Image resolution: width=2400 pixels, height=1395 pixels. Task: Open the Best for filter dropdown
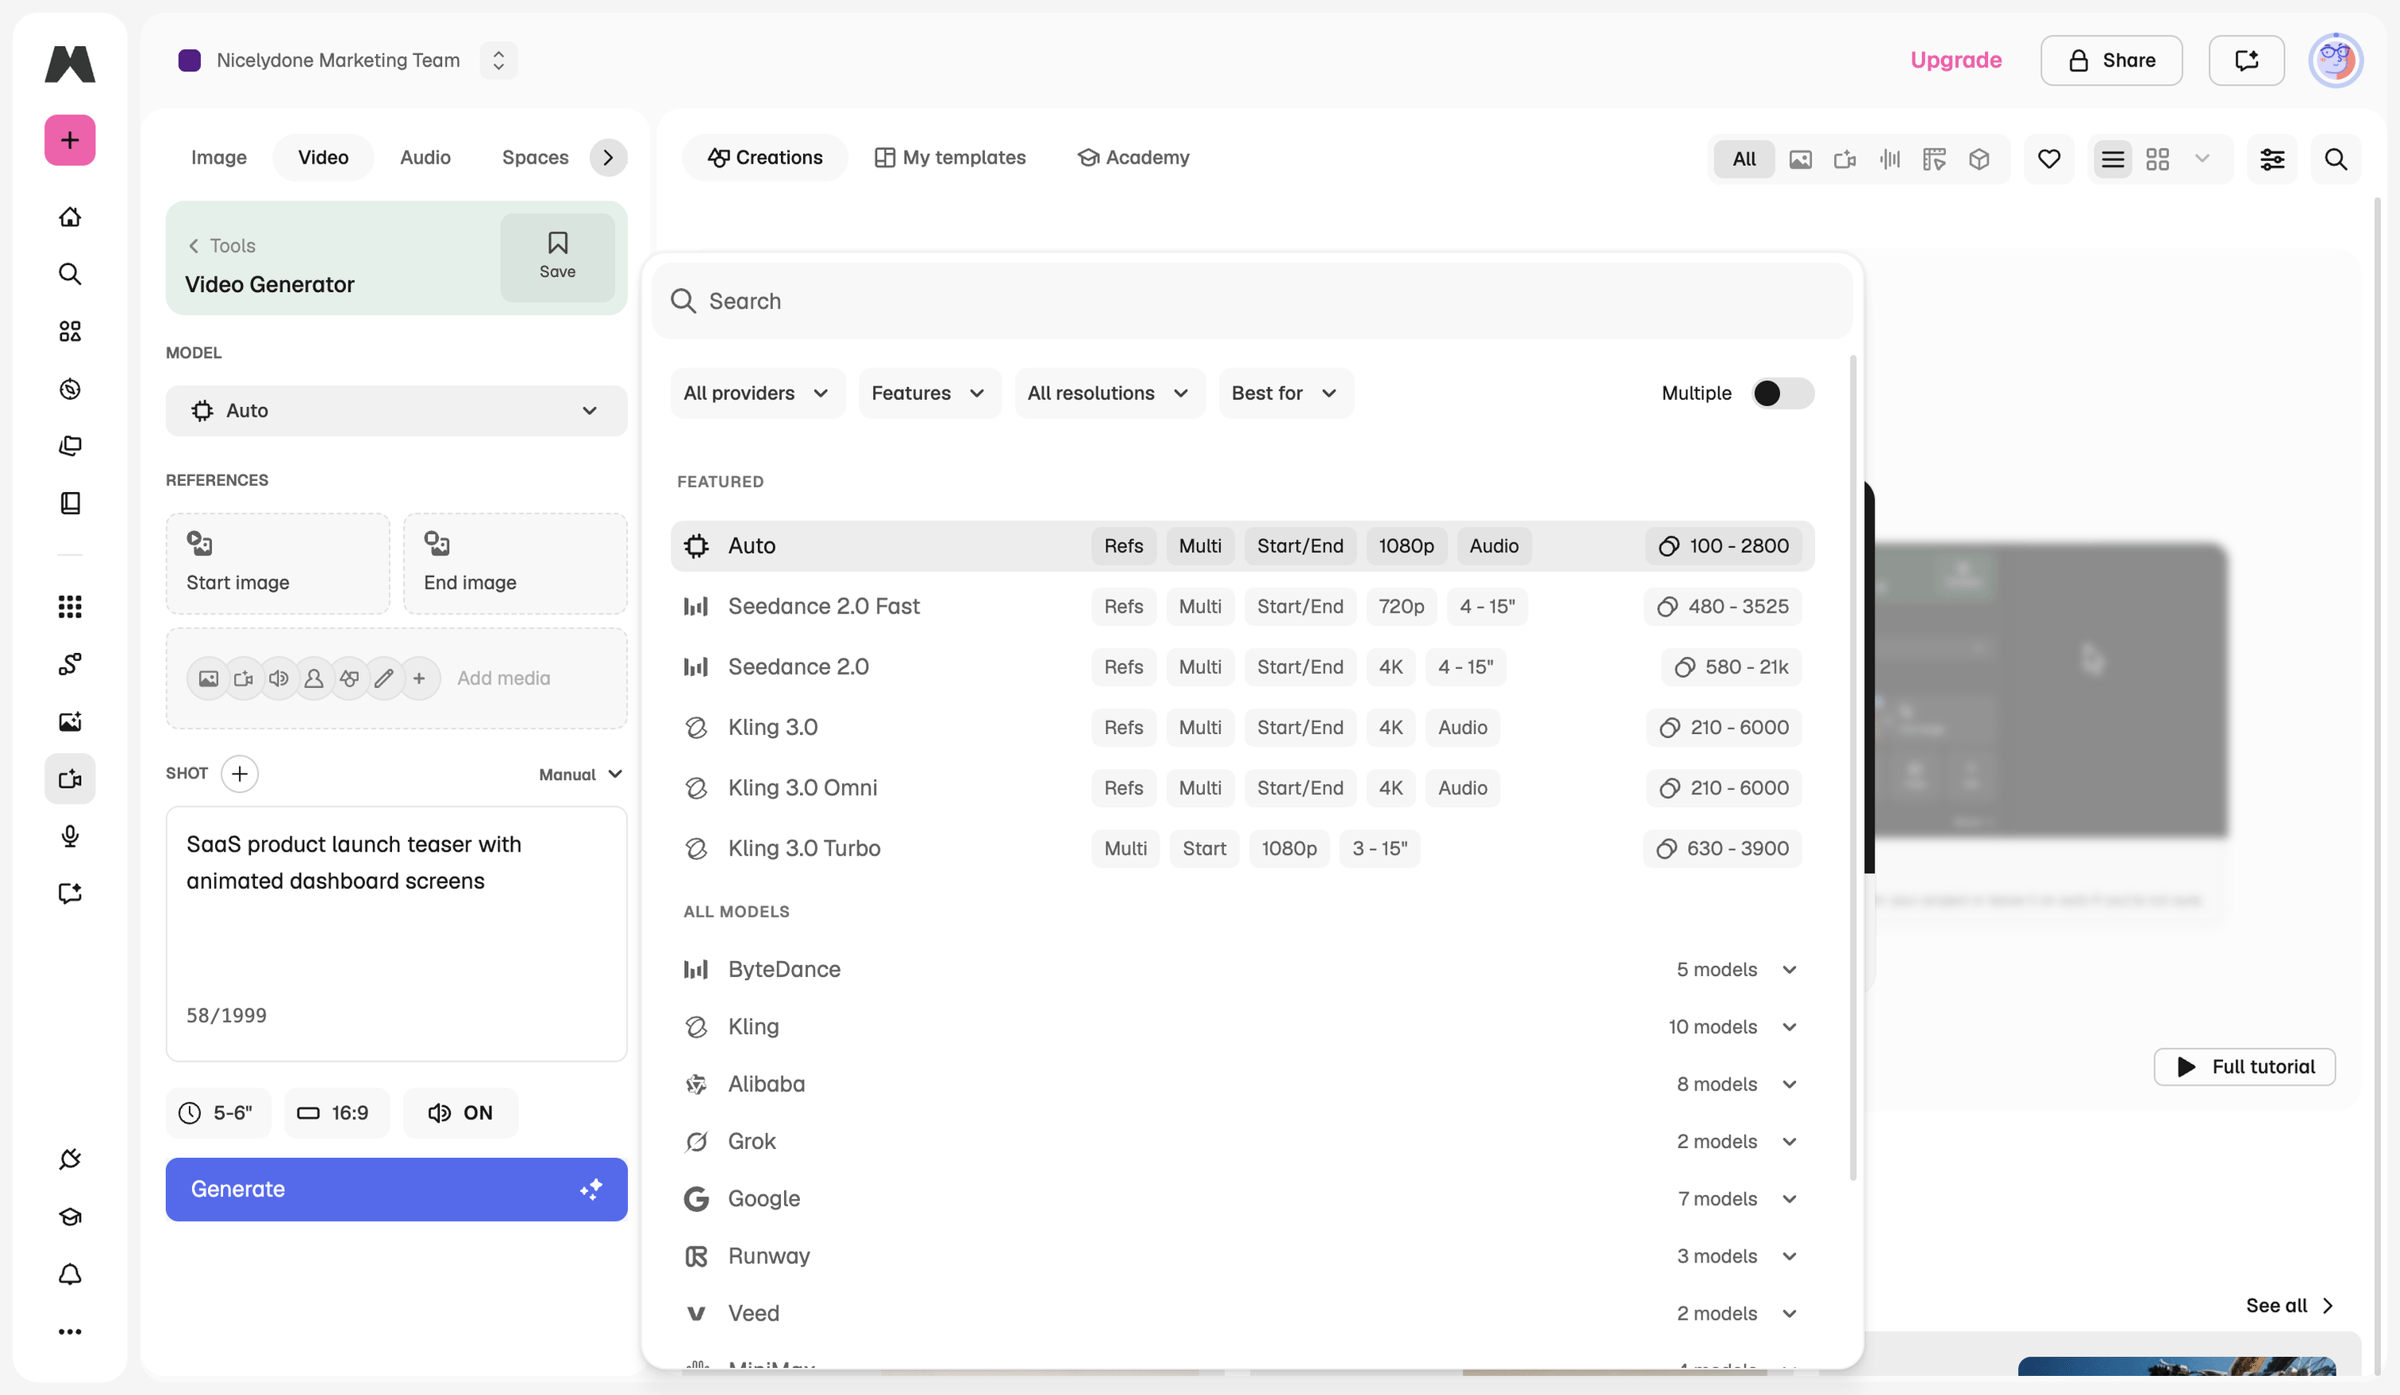(x=1285, y=394)
